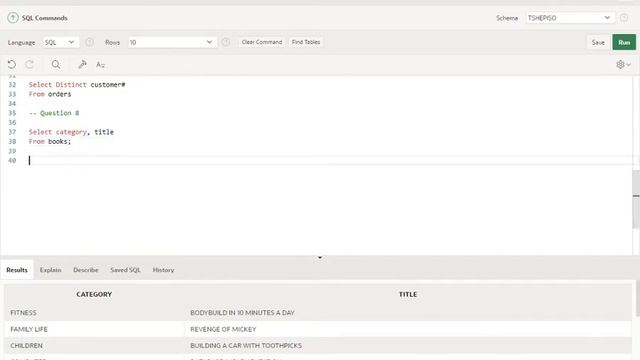Image resolution: width=640 pixels, height=360 pixels.
Task: Switch to the Explain tab
Action: 51,270
